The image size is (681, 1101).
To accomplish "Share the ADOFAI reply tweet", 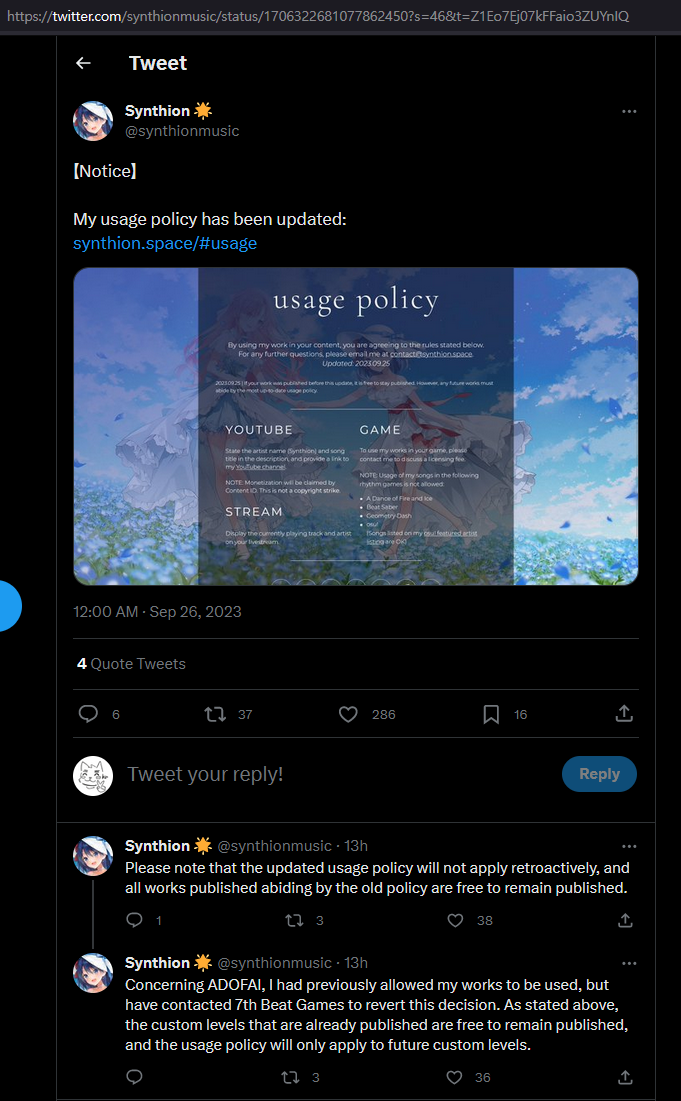I will (x=625, y=1077).
